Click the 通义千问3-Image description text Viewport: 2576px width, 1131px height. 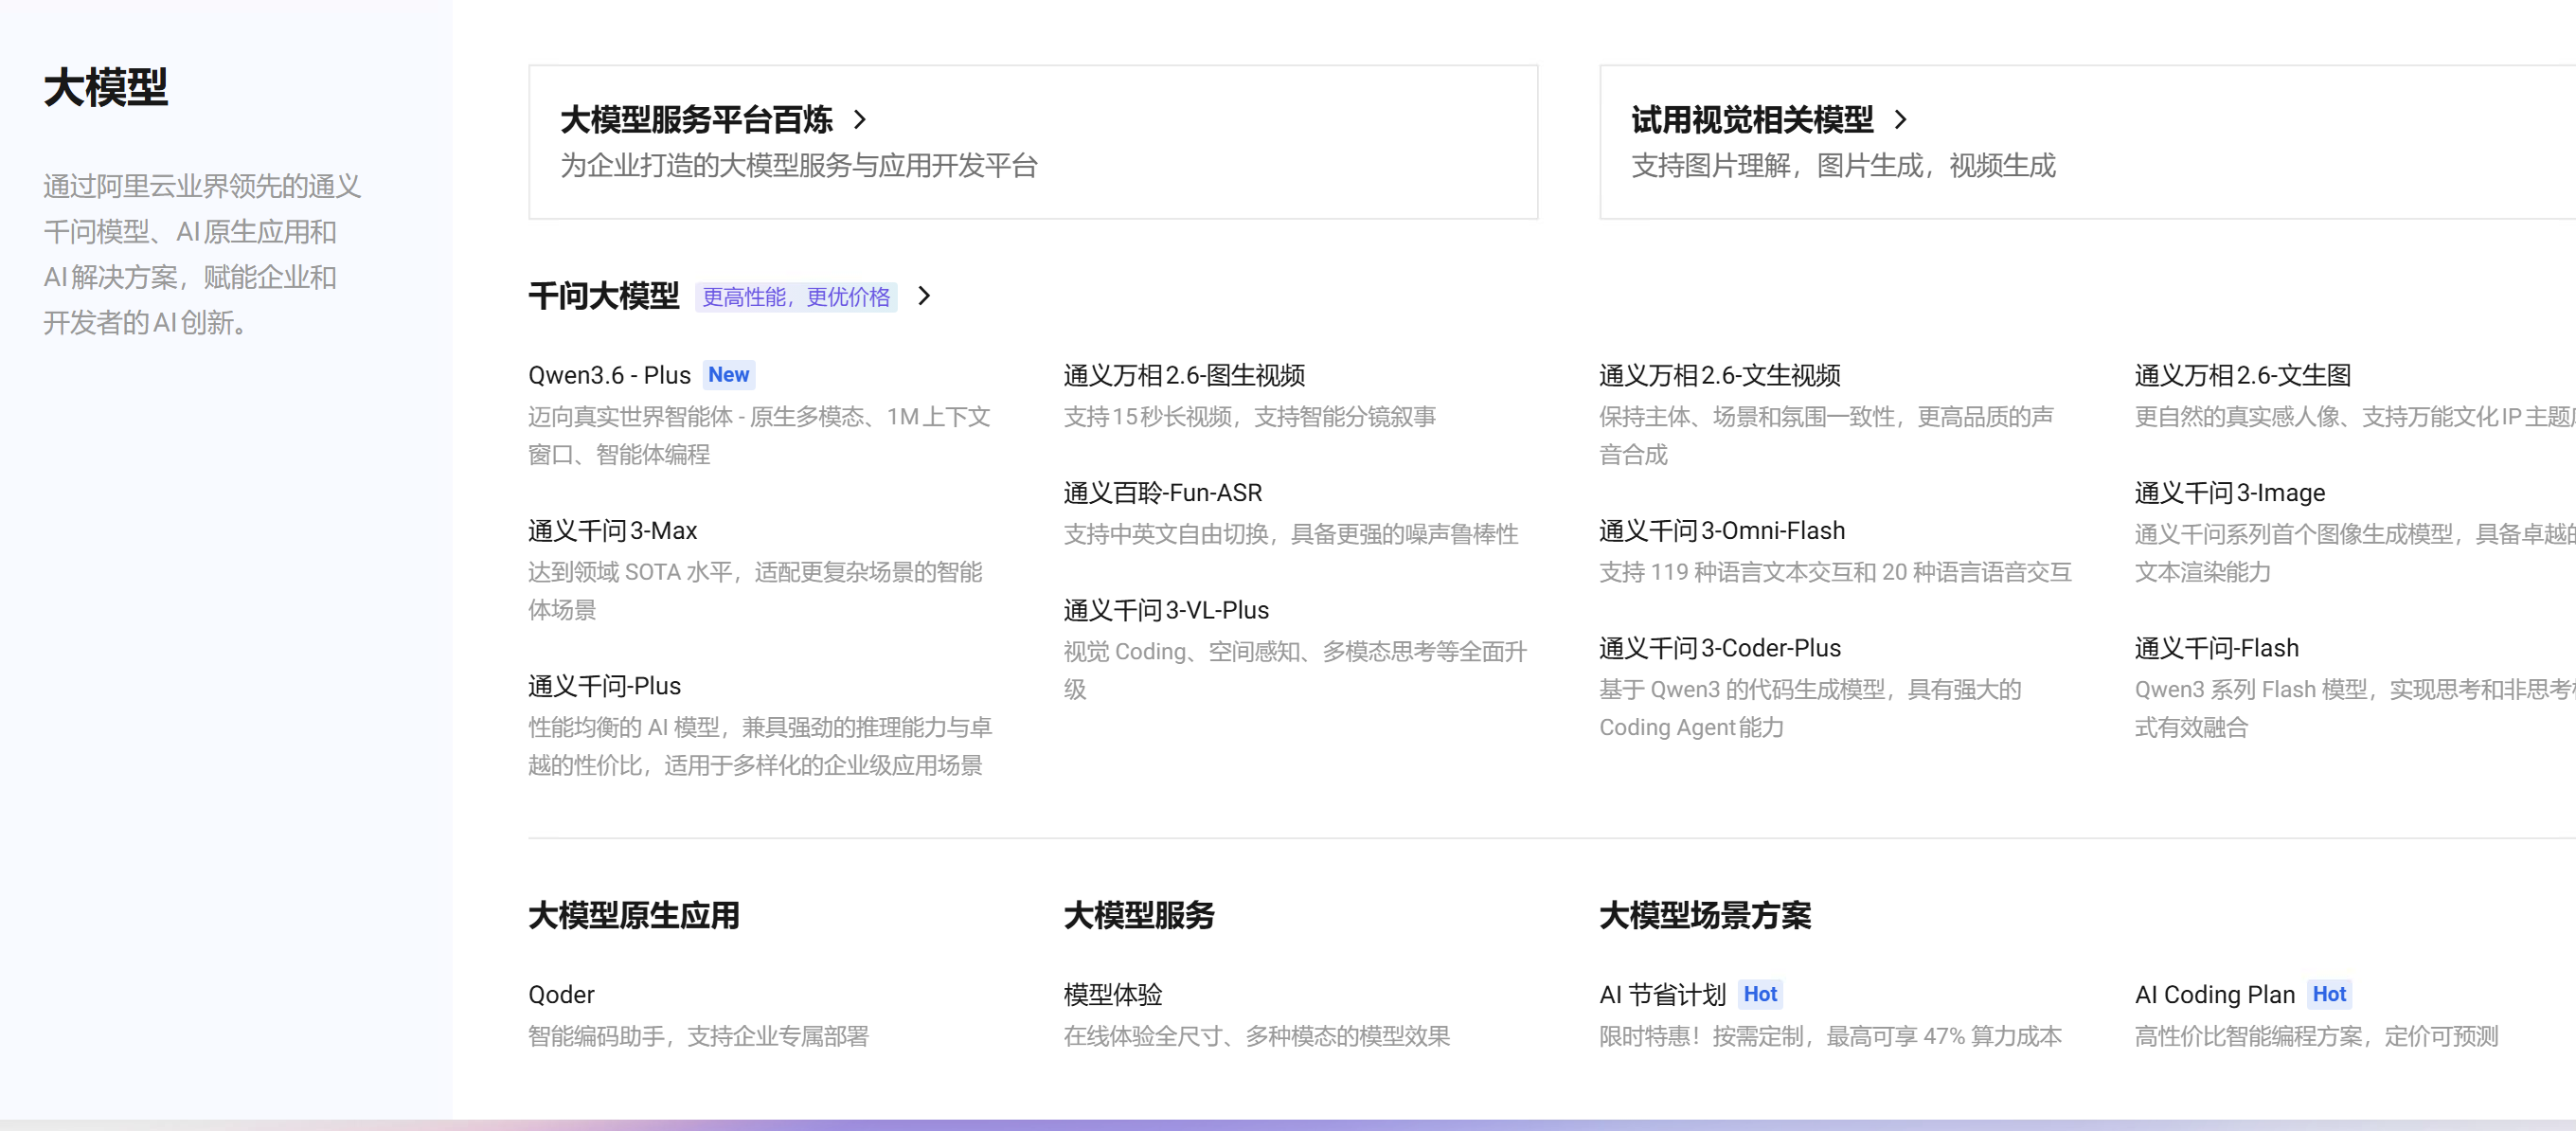(x=2355, y=553)
